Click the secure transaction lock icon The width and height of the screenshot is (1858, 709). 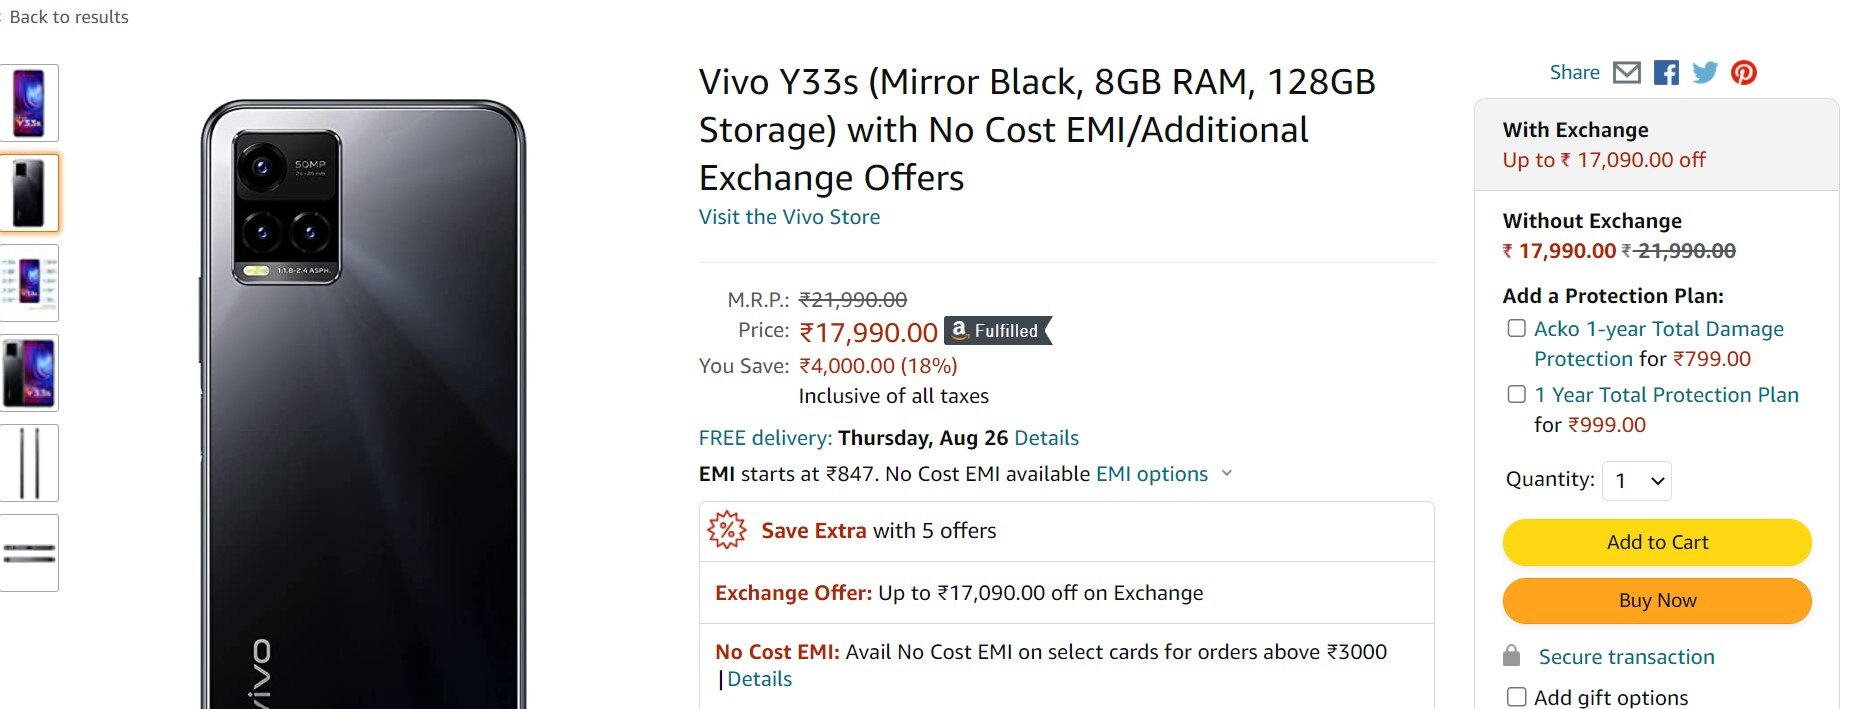point(1512,656)
